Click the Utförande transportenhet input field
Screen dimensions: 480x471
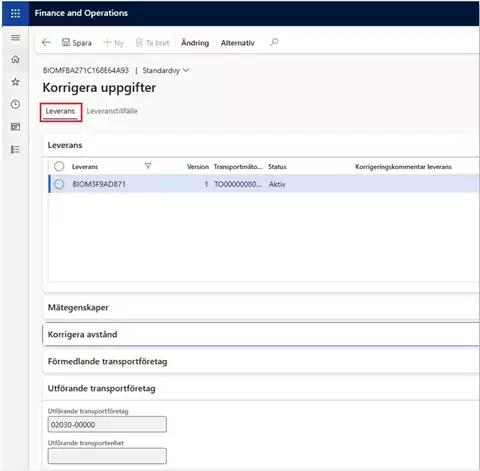tap(107, 456)
